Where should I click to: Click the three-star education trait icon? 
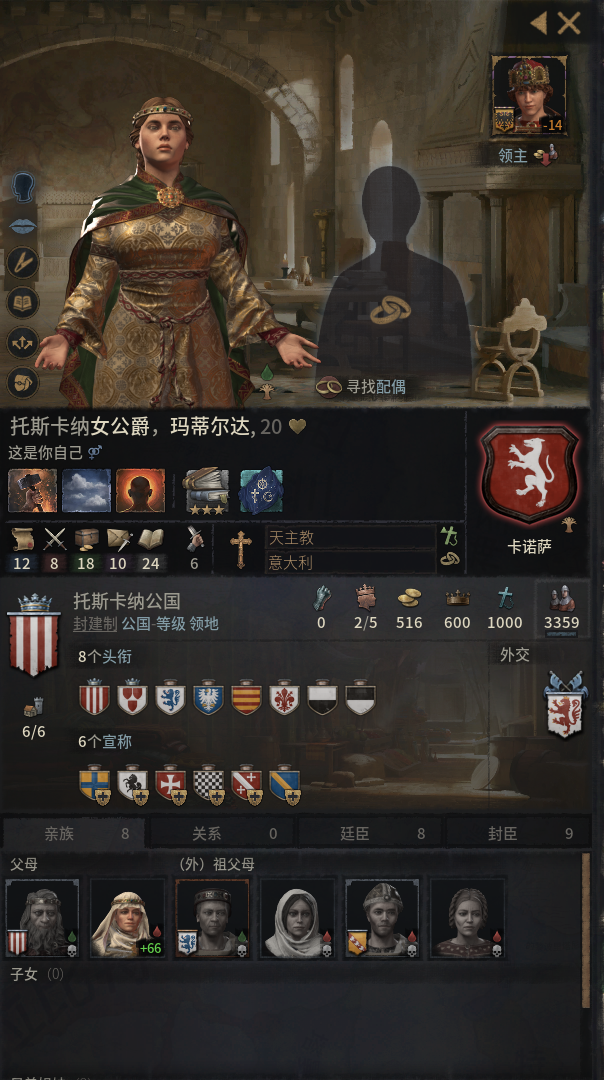(206, 490)
